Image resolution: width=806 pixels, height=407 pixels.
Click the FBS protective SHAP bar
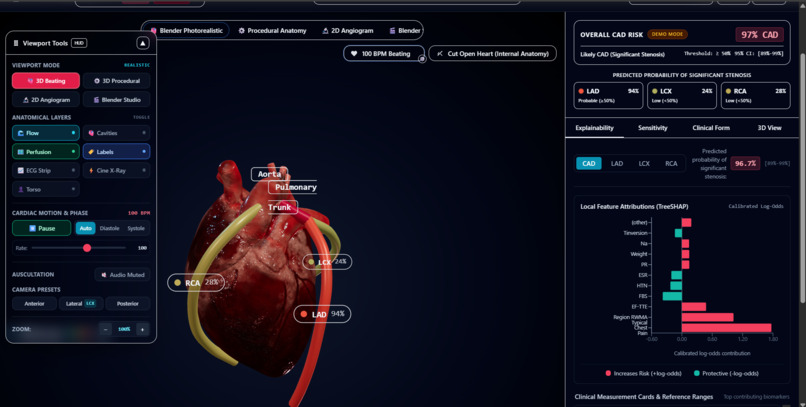point(672,296)
